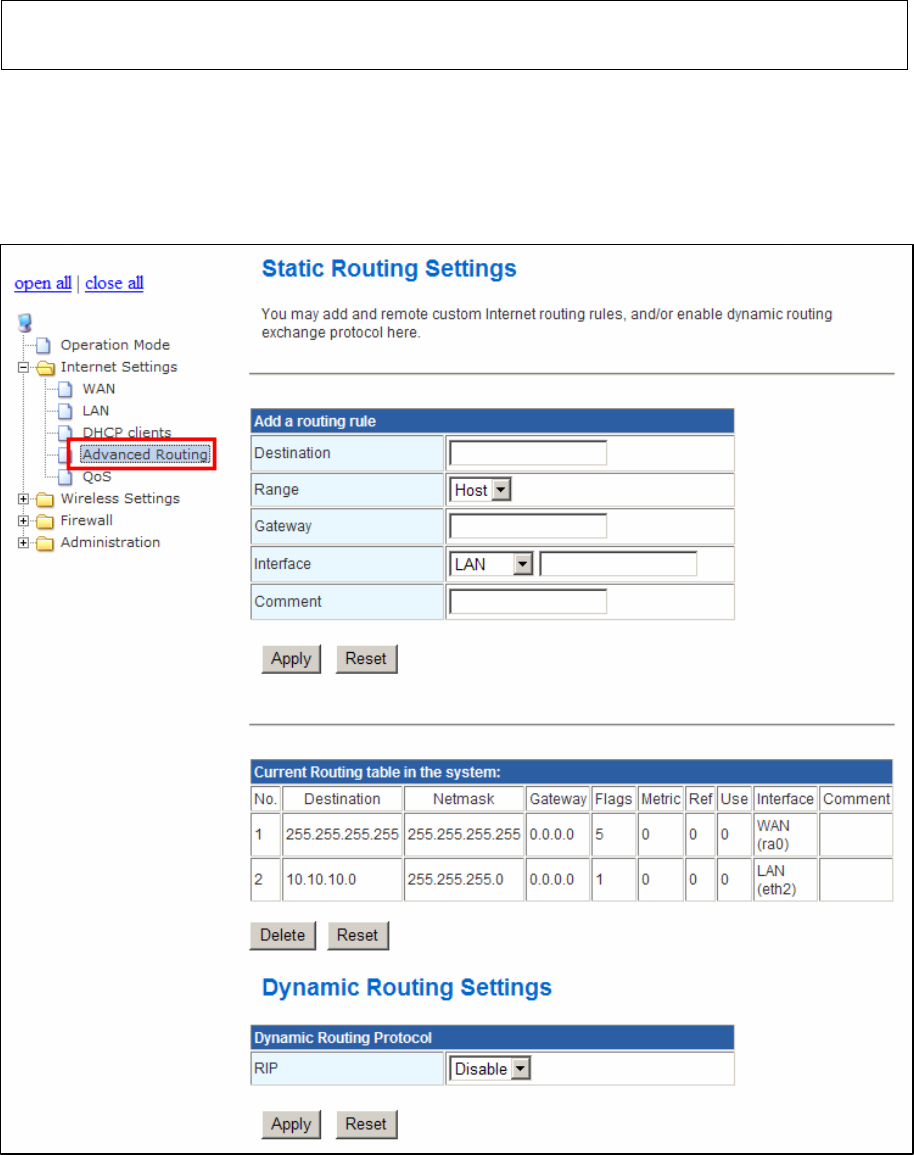The image size is (914, 1155).
Task: Focus the Destination input field
Action: tap(528, 453)
